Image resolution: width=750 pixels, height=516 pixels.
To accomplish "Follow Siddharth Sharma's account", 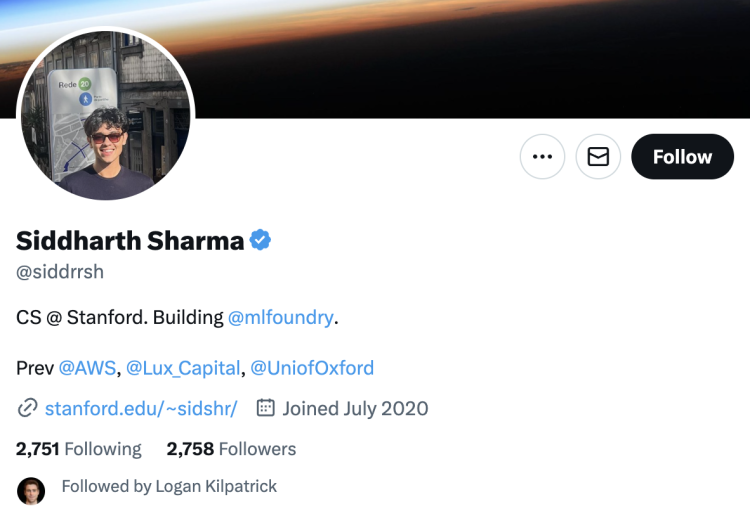I will [x=682, y=157].
